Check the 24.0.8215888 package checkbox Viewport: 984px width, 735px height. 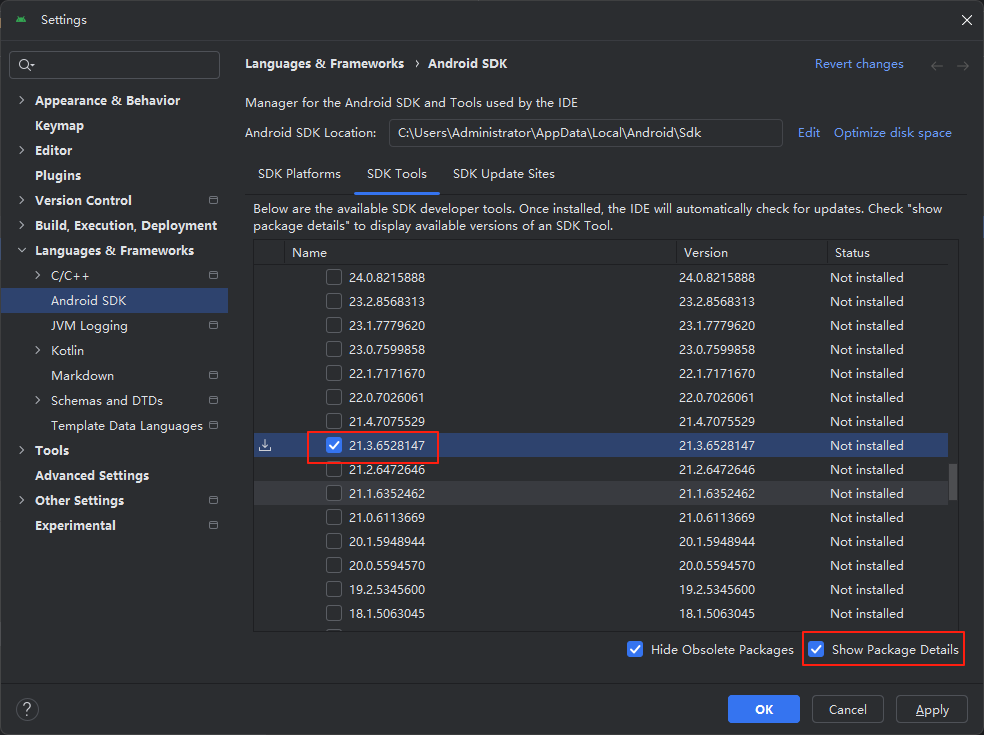pyautogui.click(x=334, y=277)
